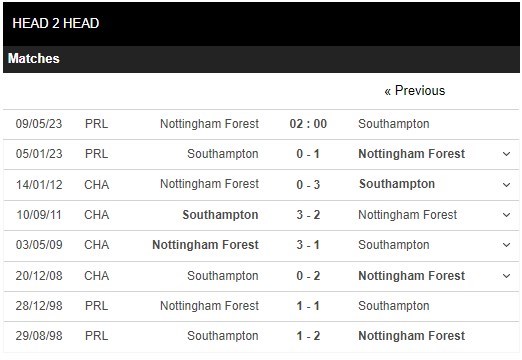Expand the 14/01/12 match details chevron

506,185
